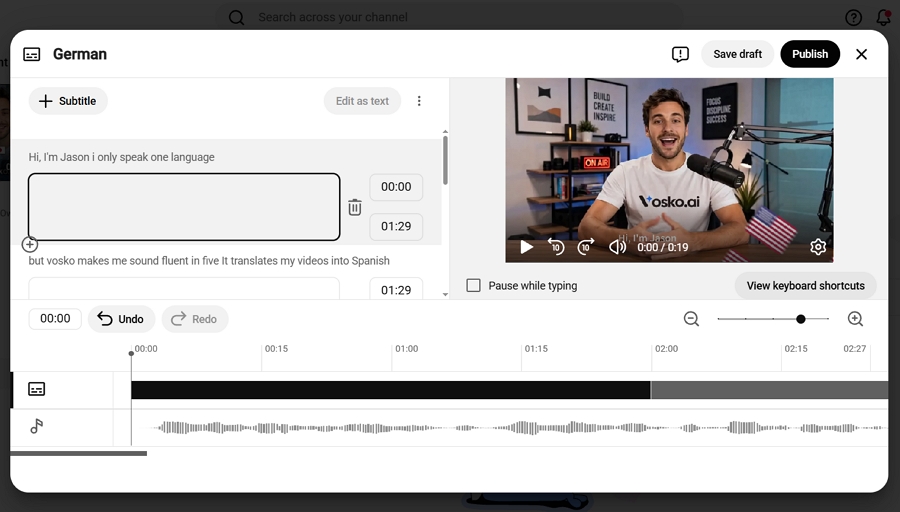Focus the first empty subtitle text box
The height and width of the screenshot is (512, 900).
coord(184,207)
